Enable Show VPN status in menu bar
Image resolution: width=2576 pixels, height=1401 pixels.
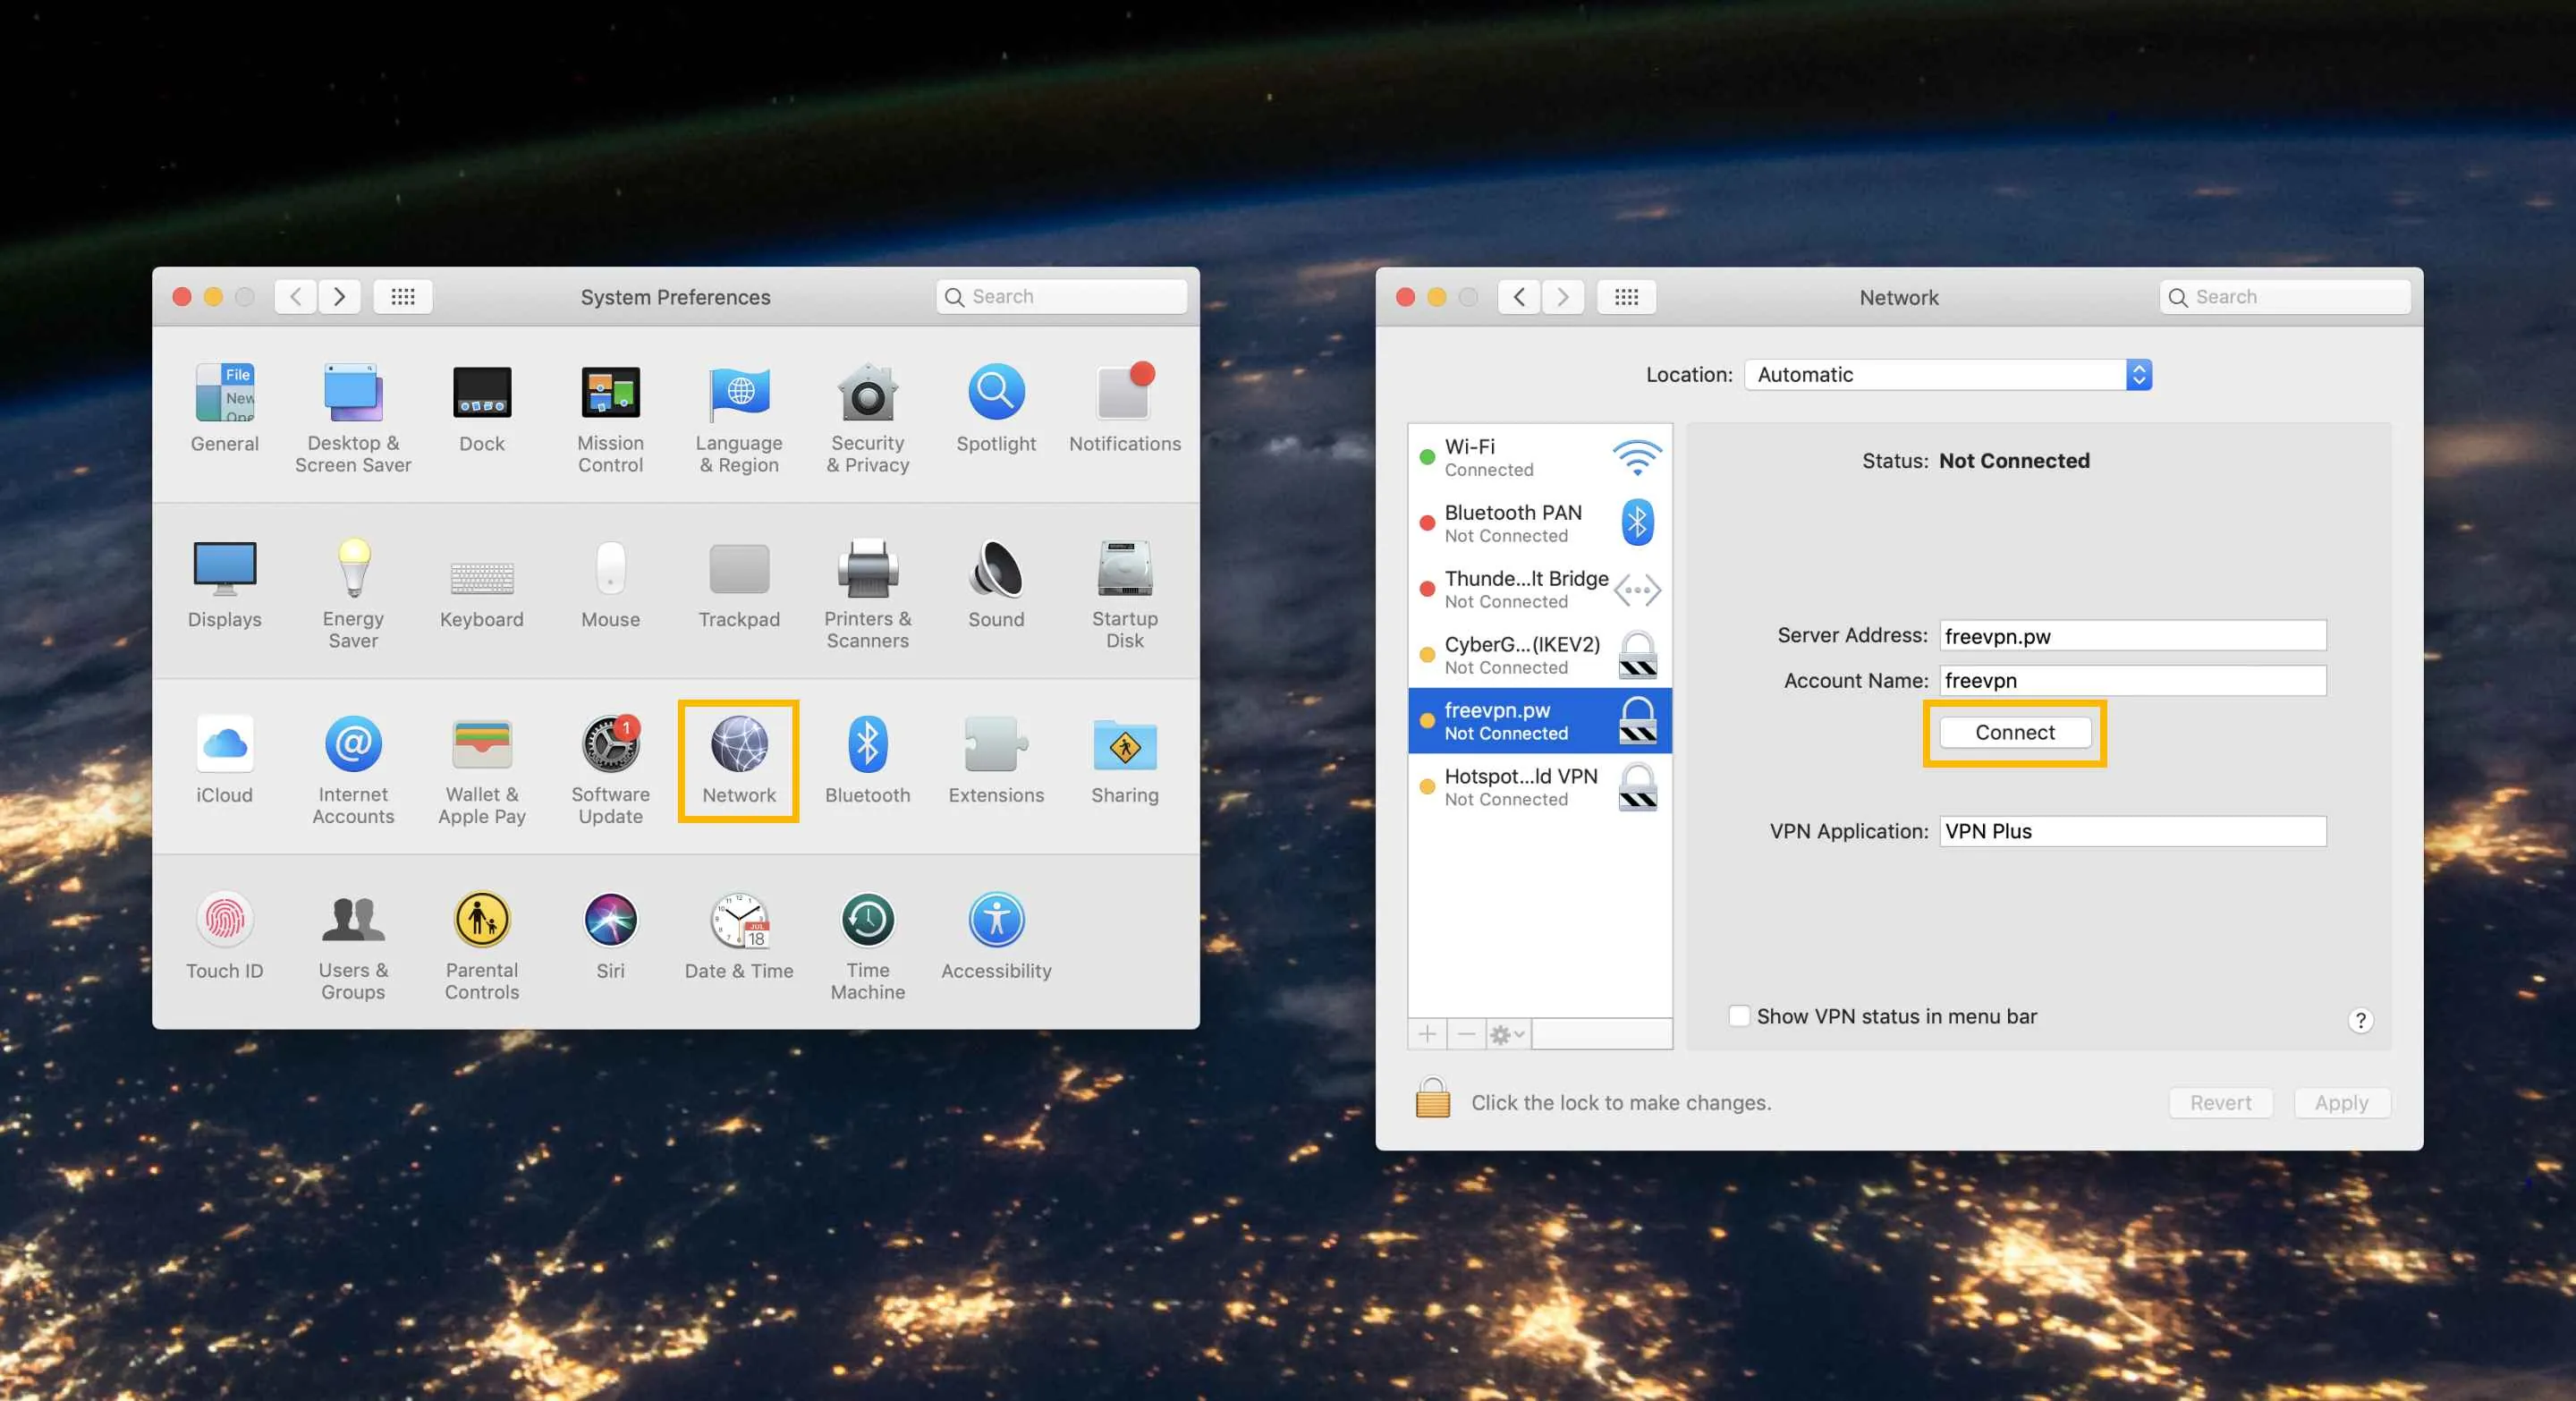[x=1739, y=1016]
